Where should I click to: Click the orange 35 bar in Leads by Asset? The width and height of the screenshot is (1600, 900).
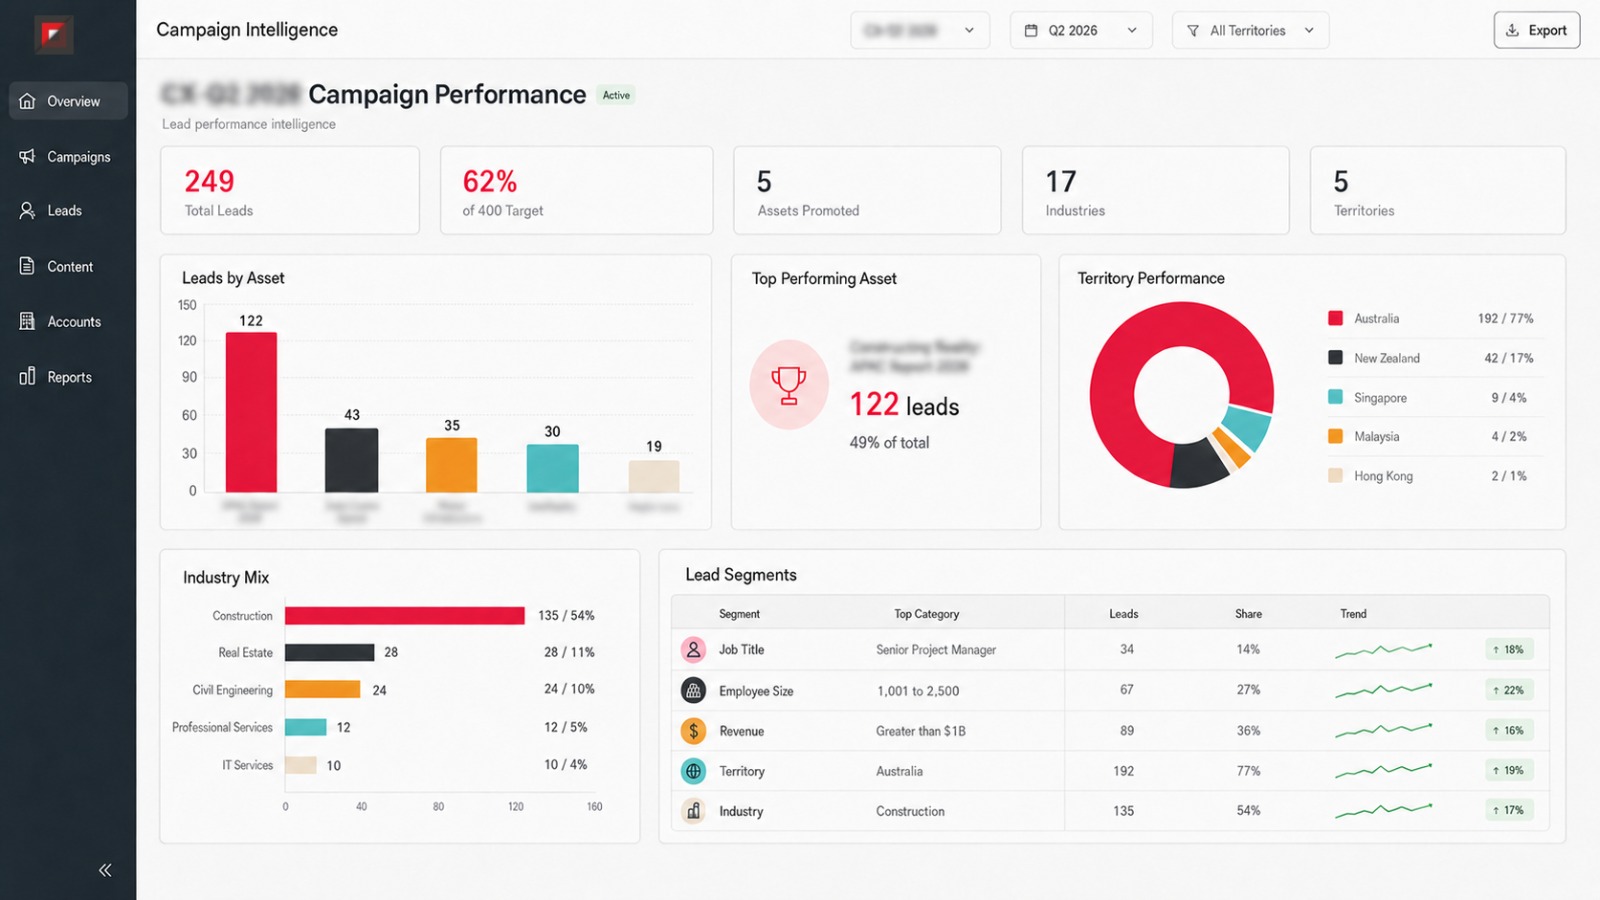452,465
